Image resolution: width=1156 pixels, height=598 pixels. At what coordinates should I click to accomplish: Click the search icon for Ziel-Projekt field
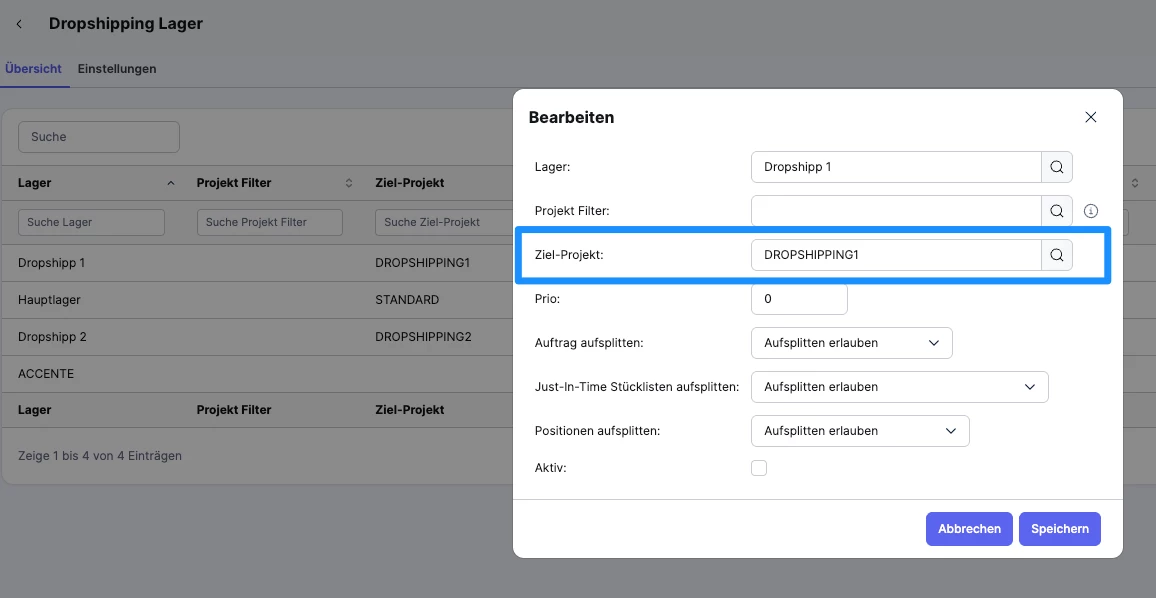[1057, 255]
